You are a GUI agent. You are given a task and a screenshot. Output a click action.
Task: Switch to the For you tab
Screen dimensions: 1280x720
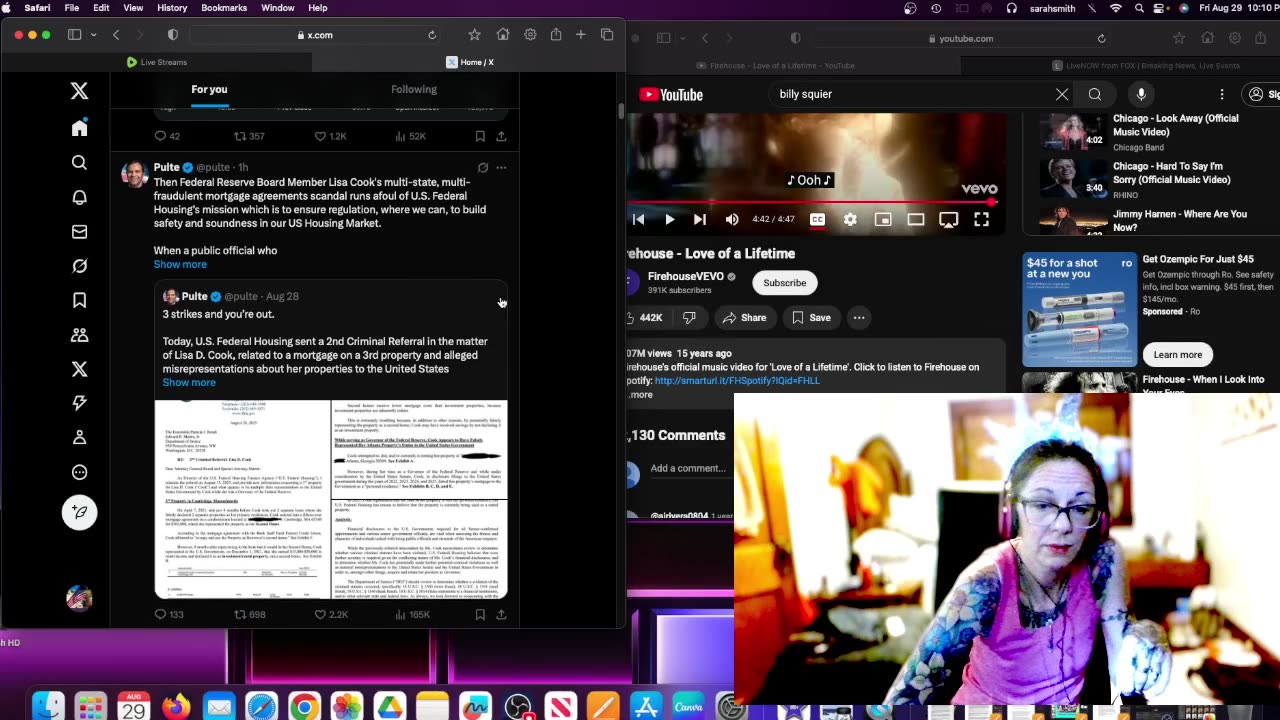[x=209, y=89]
